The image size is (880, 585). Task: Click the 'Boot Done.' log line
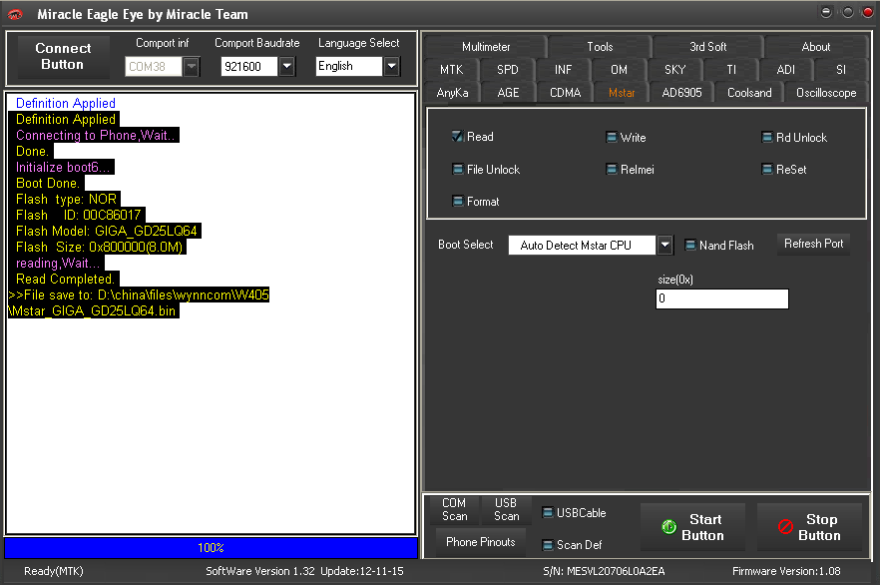pos(47,183)
